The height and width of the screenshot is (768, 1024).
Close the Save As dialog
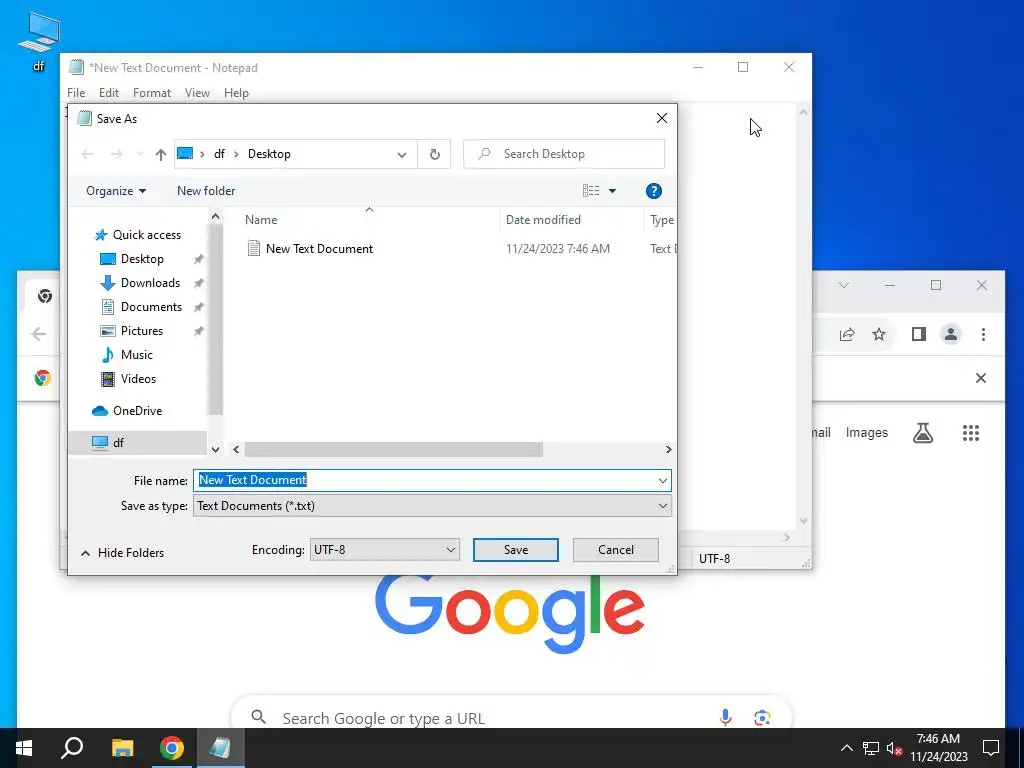tap(662, 118)
